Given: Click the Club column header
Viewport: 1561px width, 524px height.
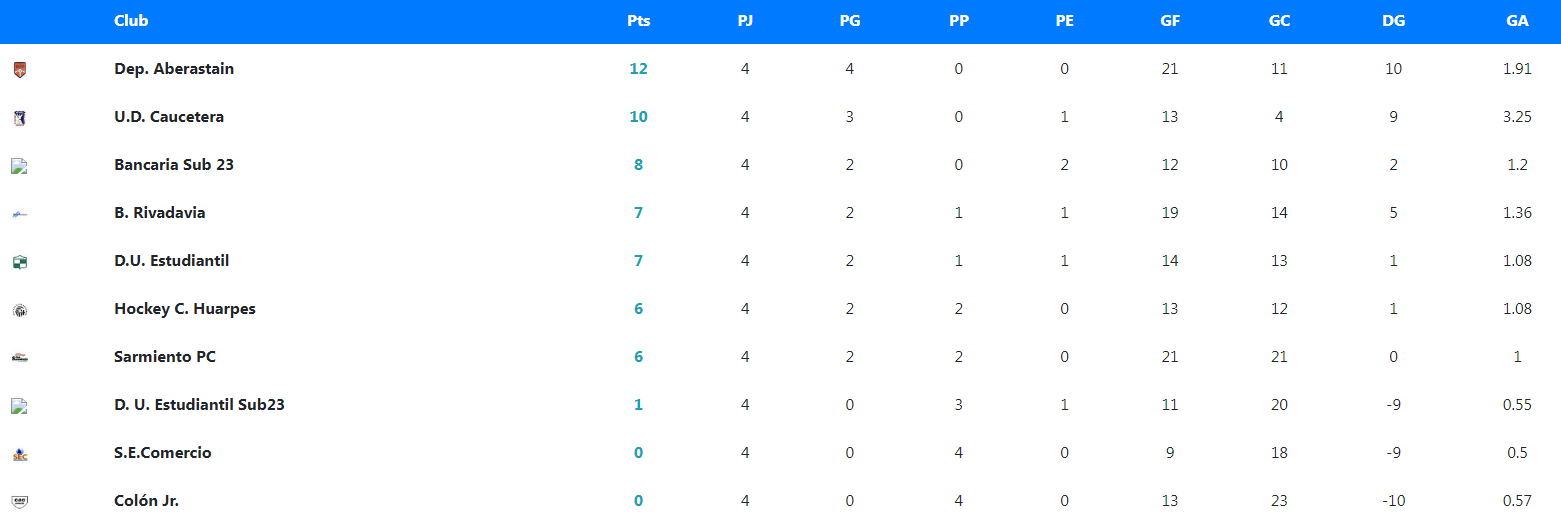Looking at the screenshot, I should 131,21.
